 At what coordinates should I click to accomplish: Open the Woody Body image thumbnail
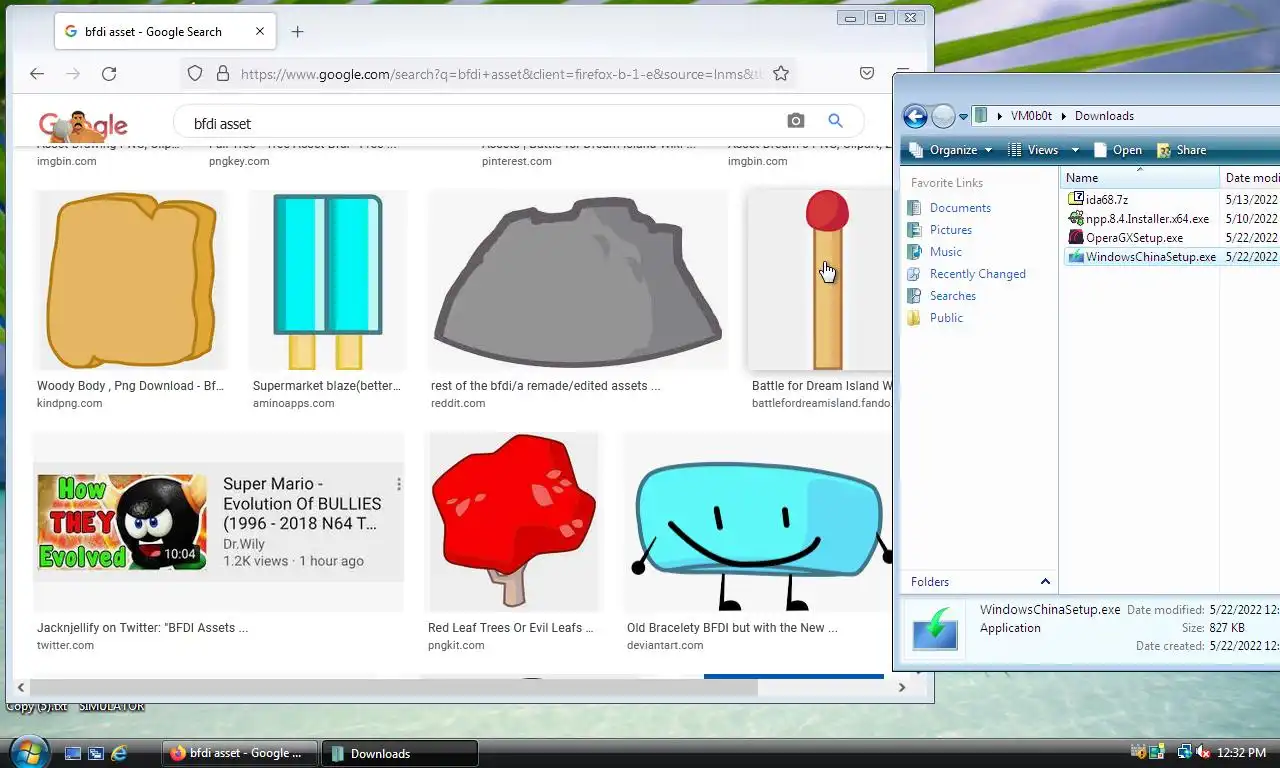click(x=130, y=281)
